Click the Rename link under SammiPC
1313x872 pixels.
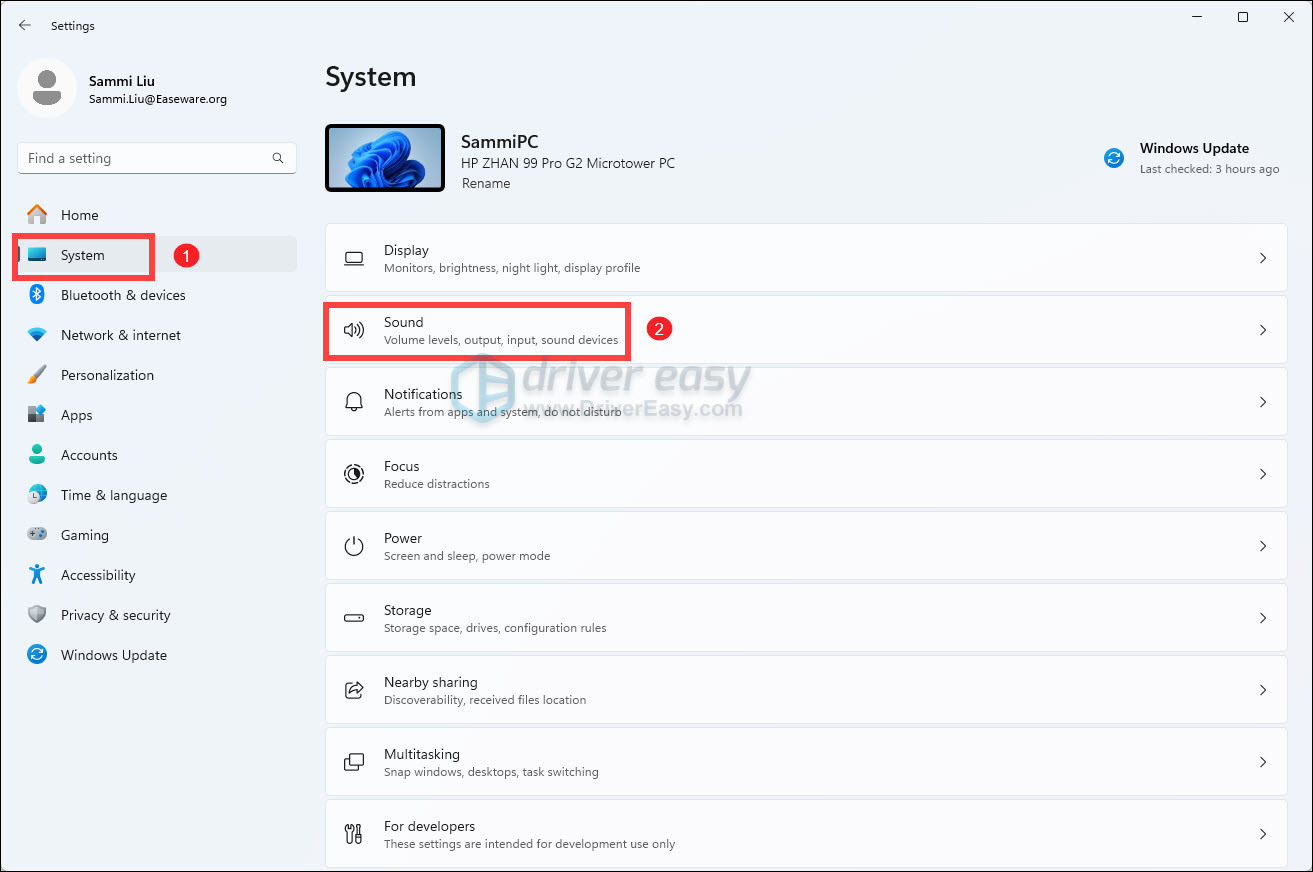click(486, 184)
